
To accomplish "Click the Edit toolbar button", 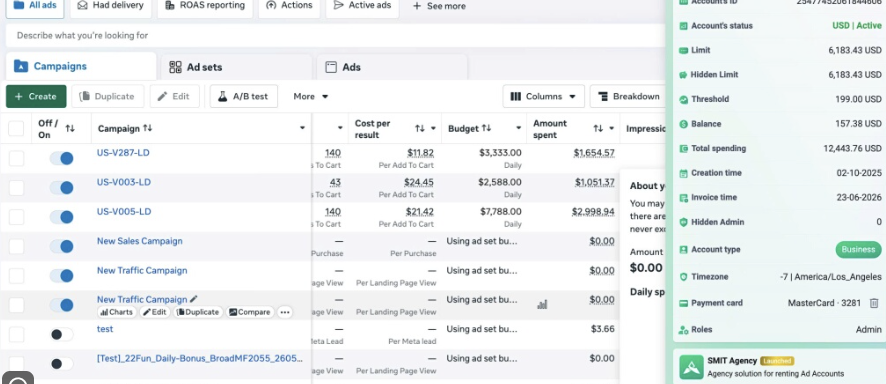I will (x=174, y=96).
